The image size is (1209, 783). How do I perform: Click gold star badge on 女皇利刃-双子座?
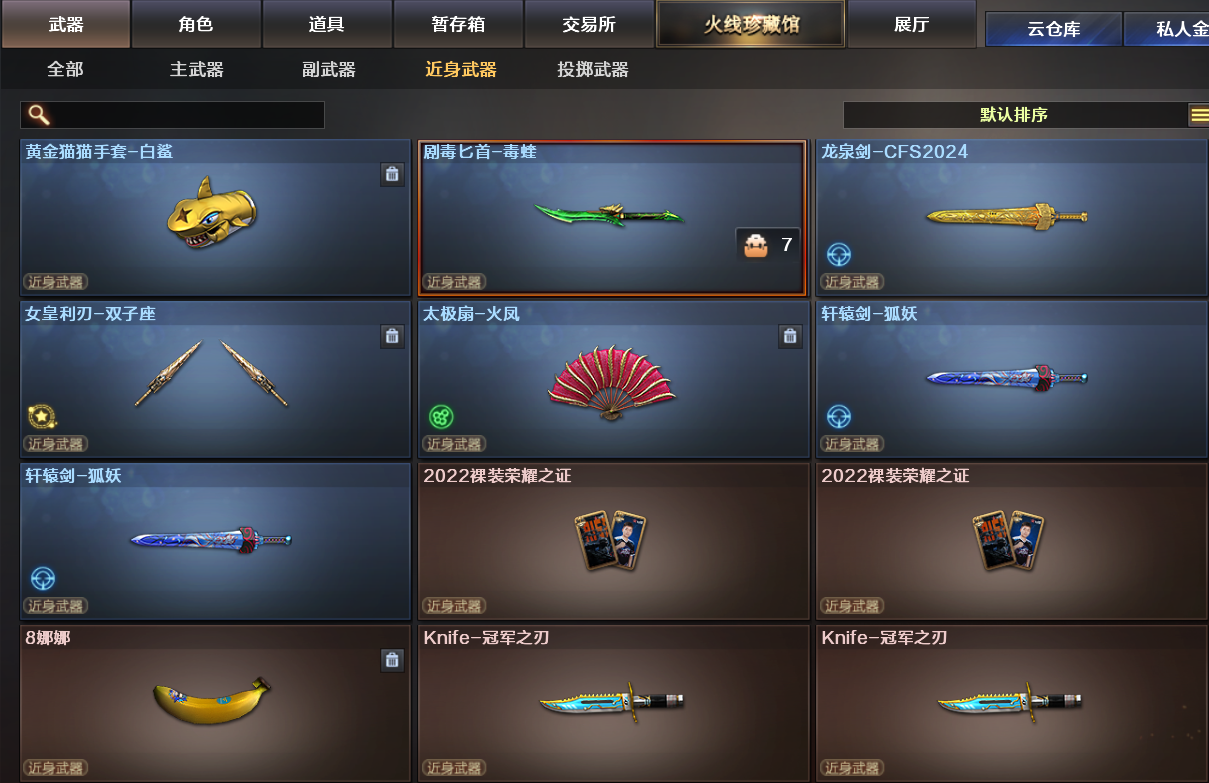42,416
